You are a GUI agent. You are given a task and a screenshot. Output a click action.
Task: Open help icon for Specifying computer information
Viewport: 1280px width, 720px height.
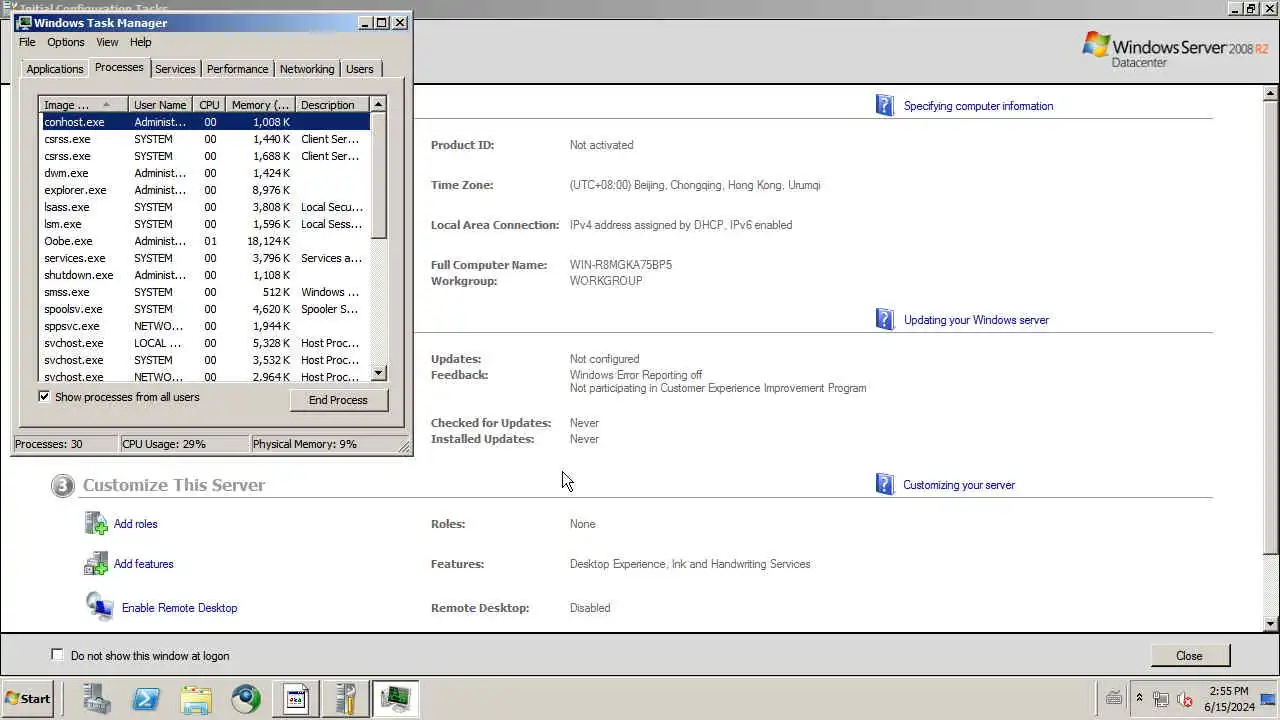tap(885, 105)
